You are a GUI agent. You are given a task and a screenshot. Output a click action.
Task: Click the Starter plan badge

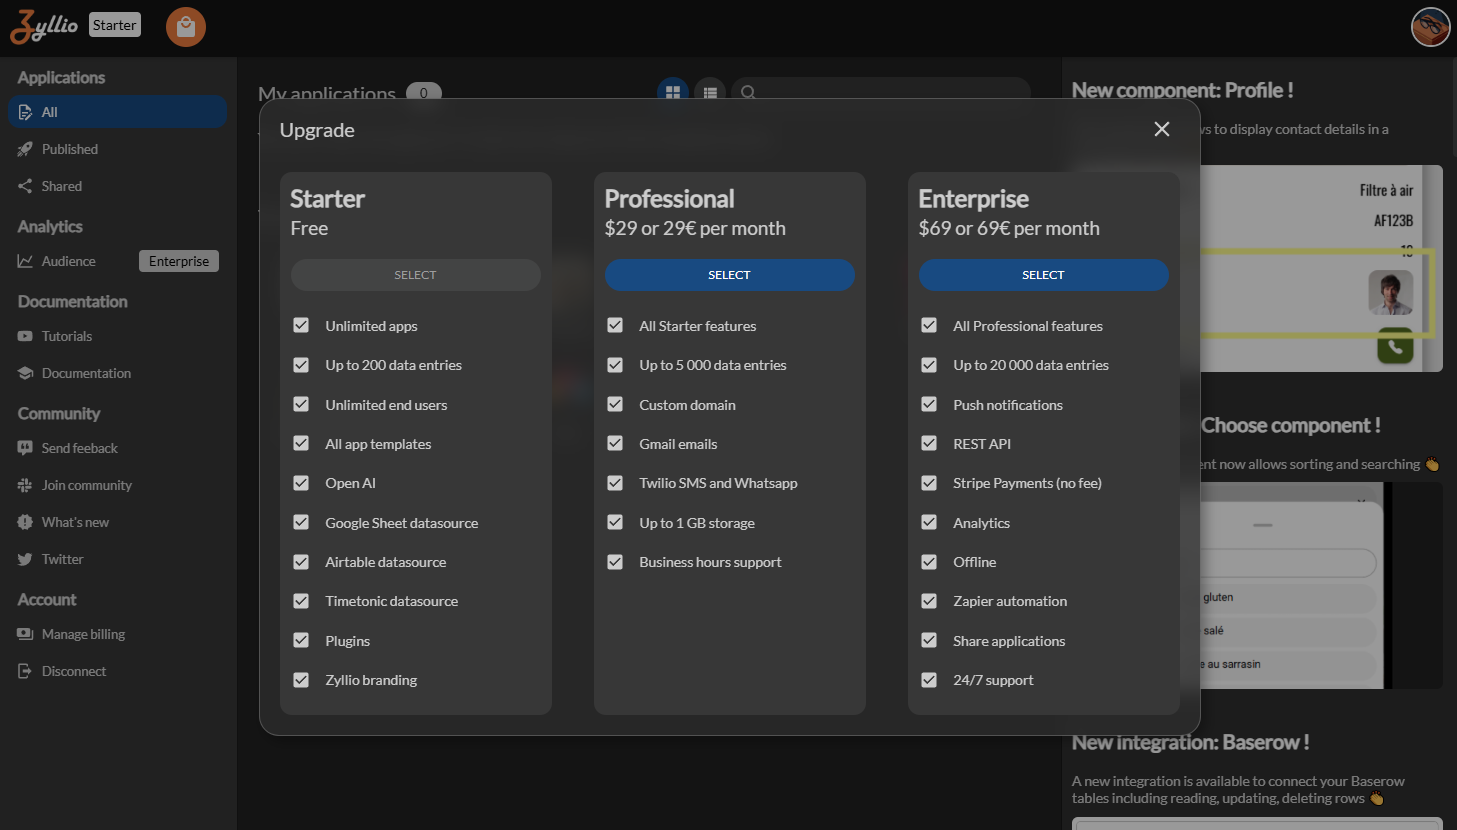point(115,25)
